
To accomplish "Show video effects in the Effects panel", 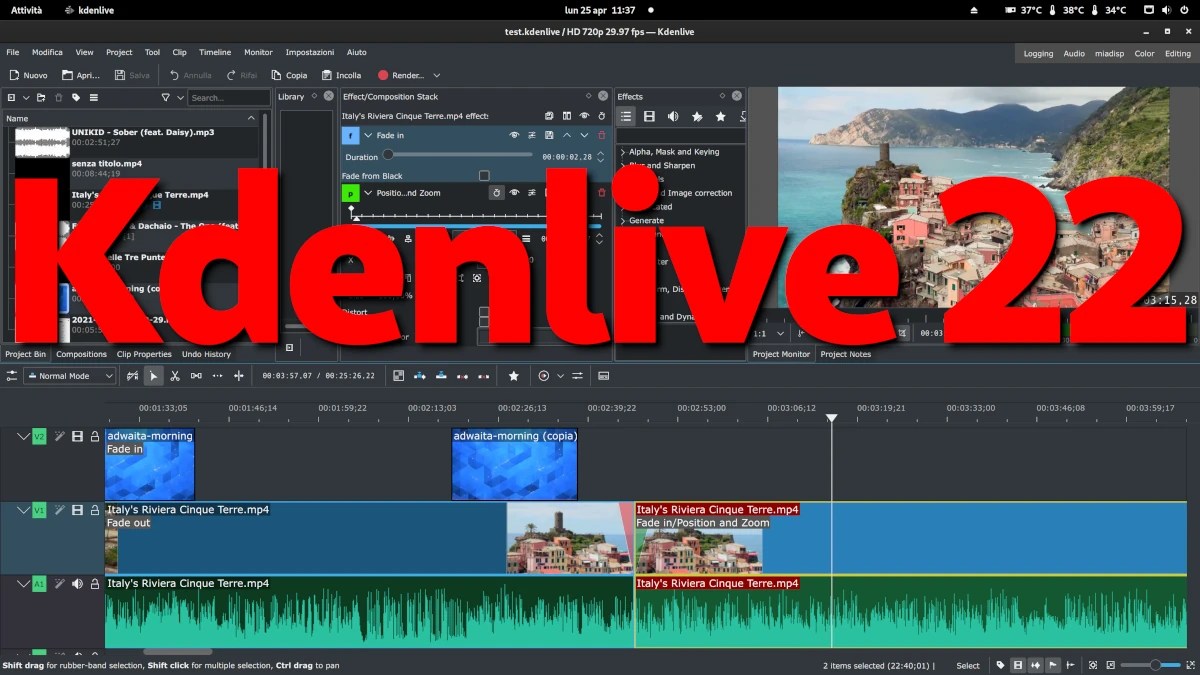I will click(x=648, y=116).
